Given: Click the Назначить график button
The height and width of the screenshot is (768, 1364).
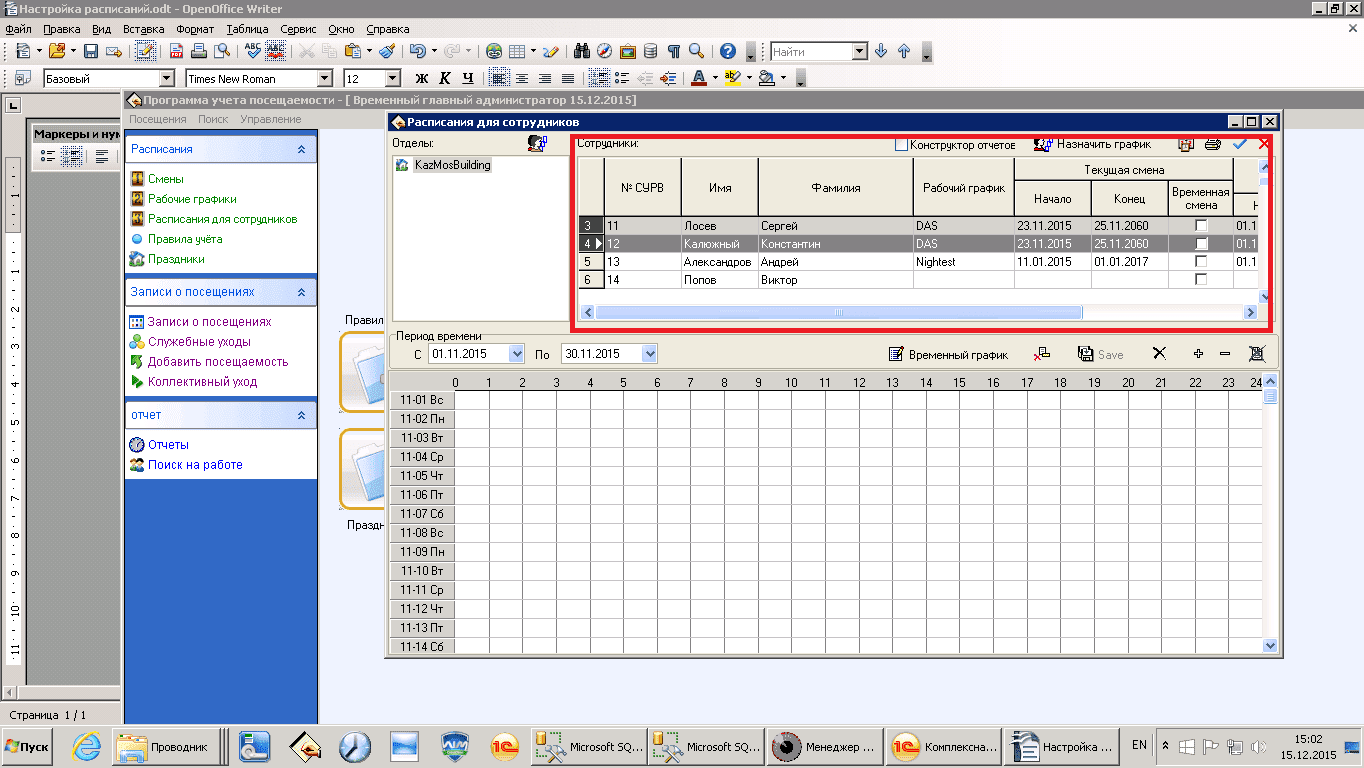Looking at the screenshot, I should (x=1093, y=145).
